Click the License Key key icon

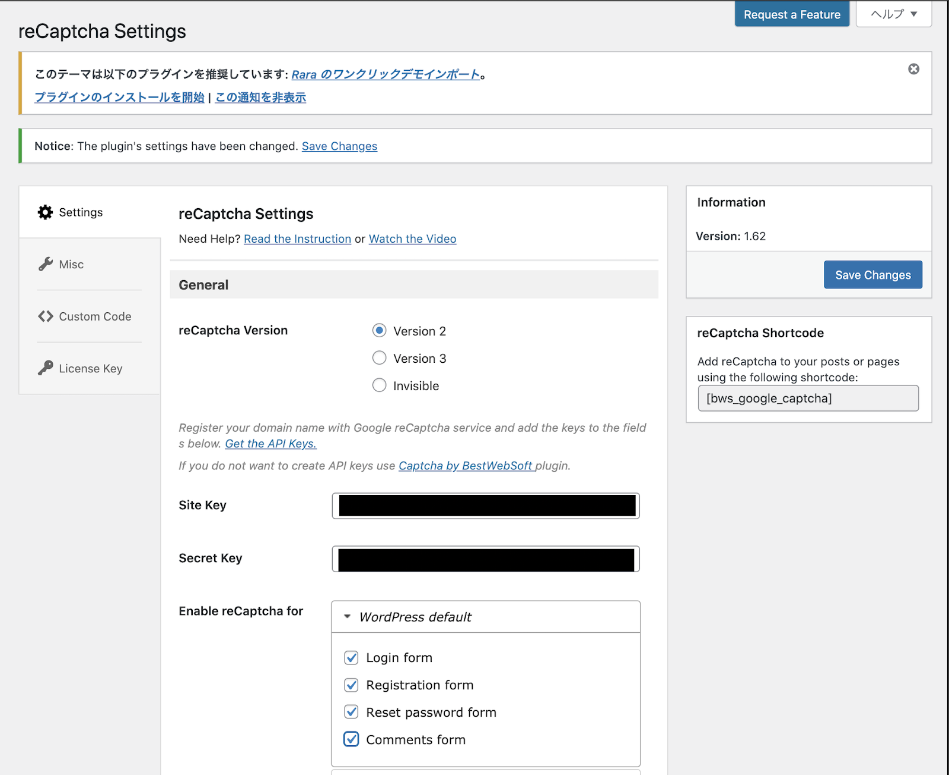[45, 368]
